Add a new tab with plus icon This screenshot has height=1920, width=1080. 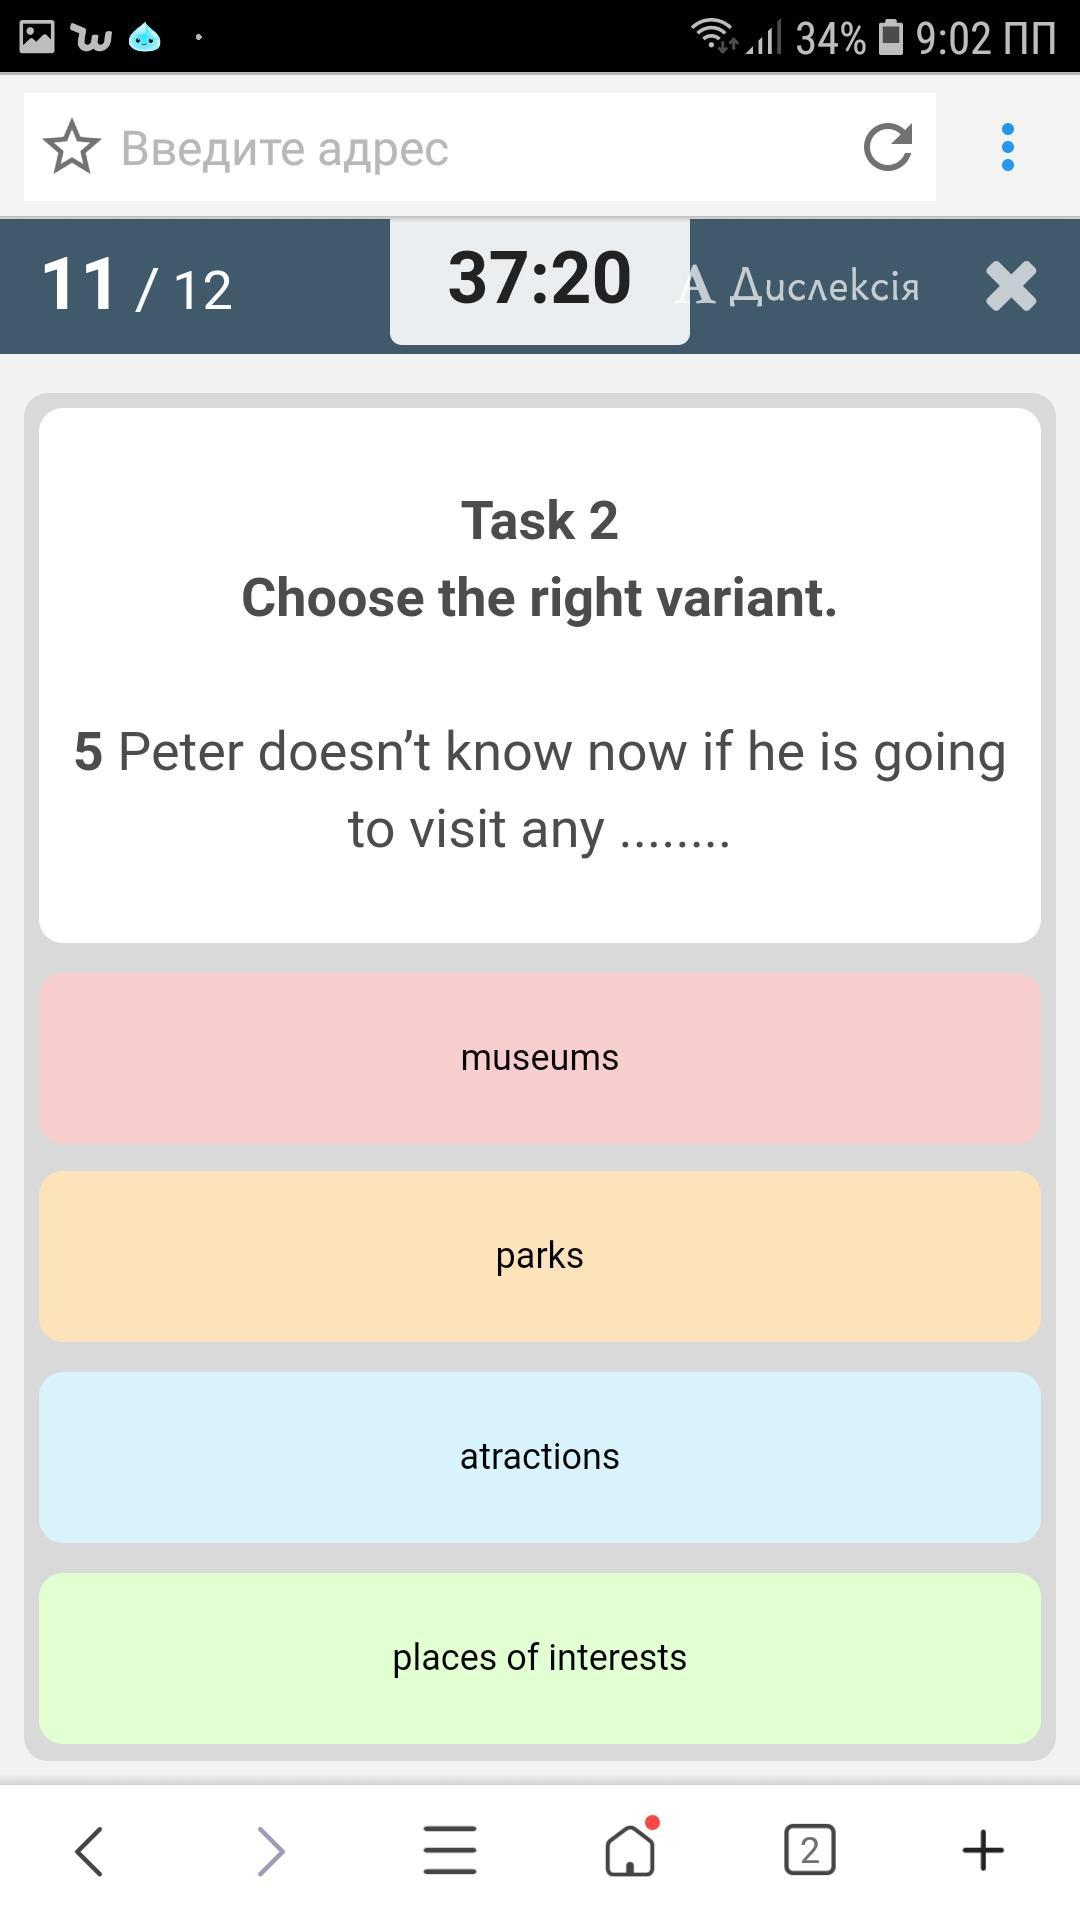click(x=983, y=1850)
